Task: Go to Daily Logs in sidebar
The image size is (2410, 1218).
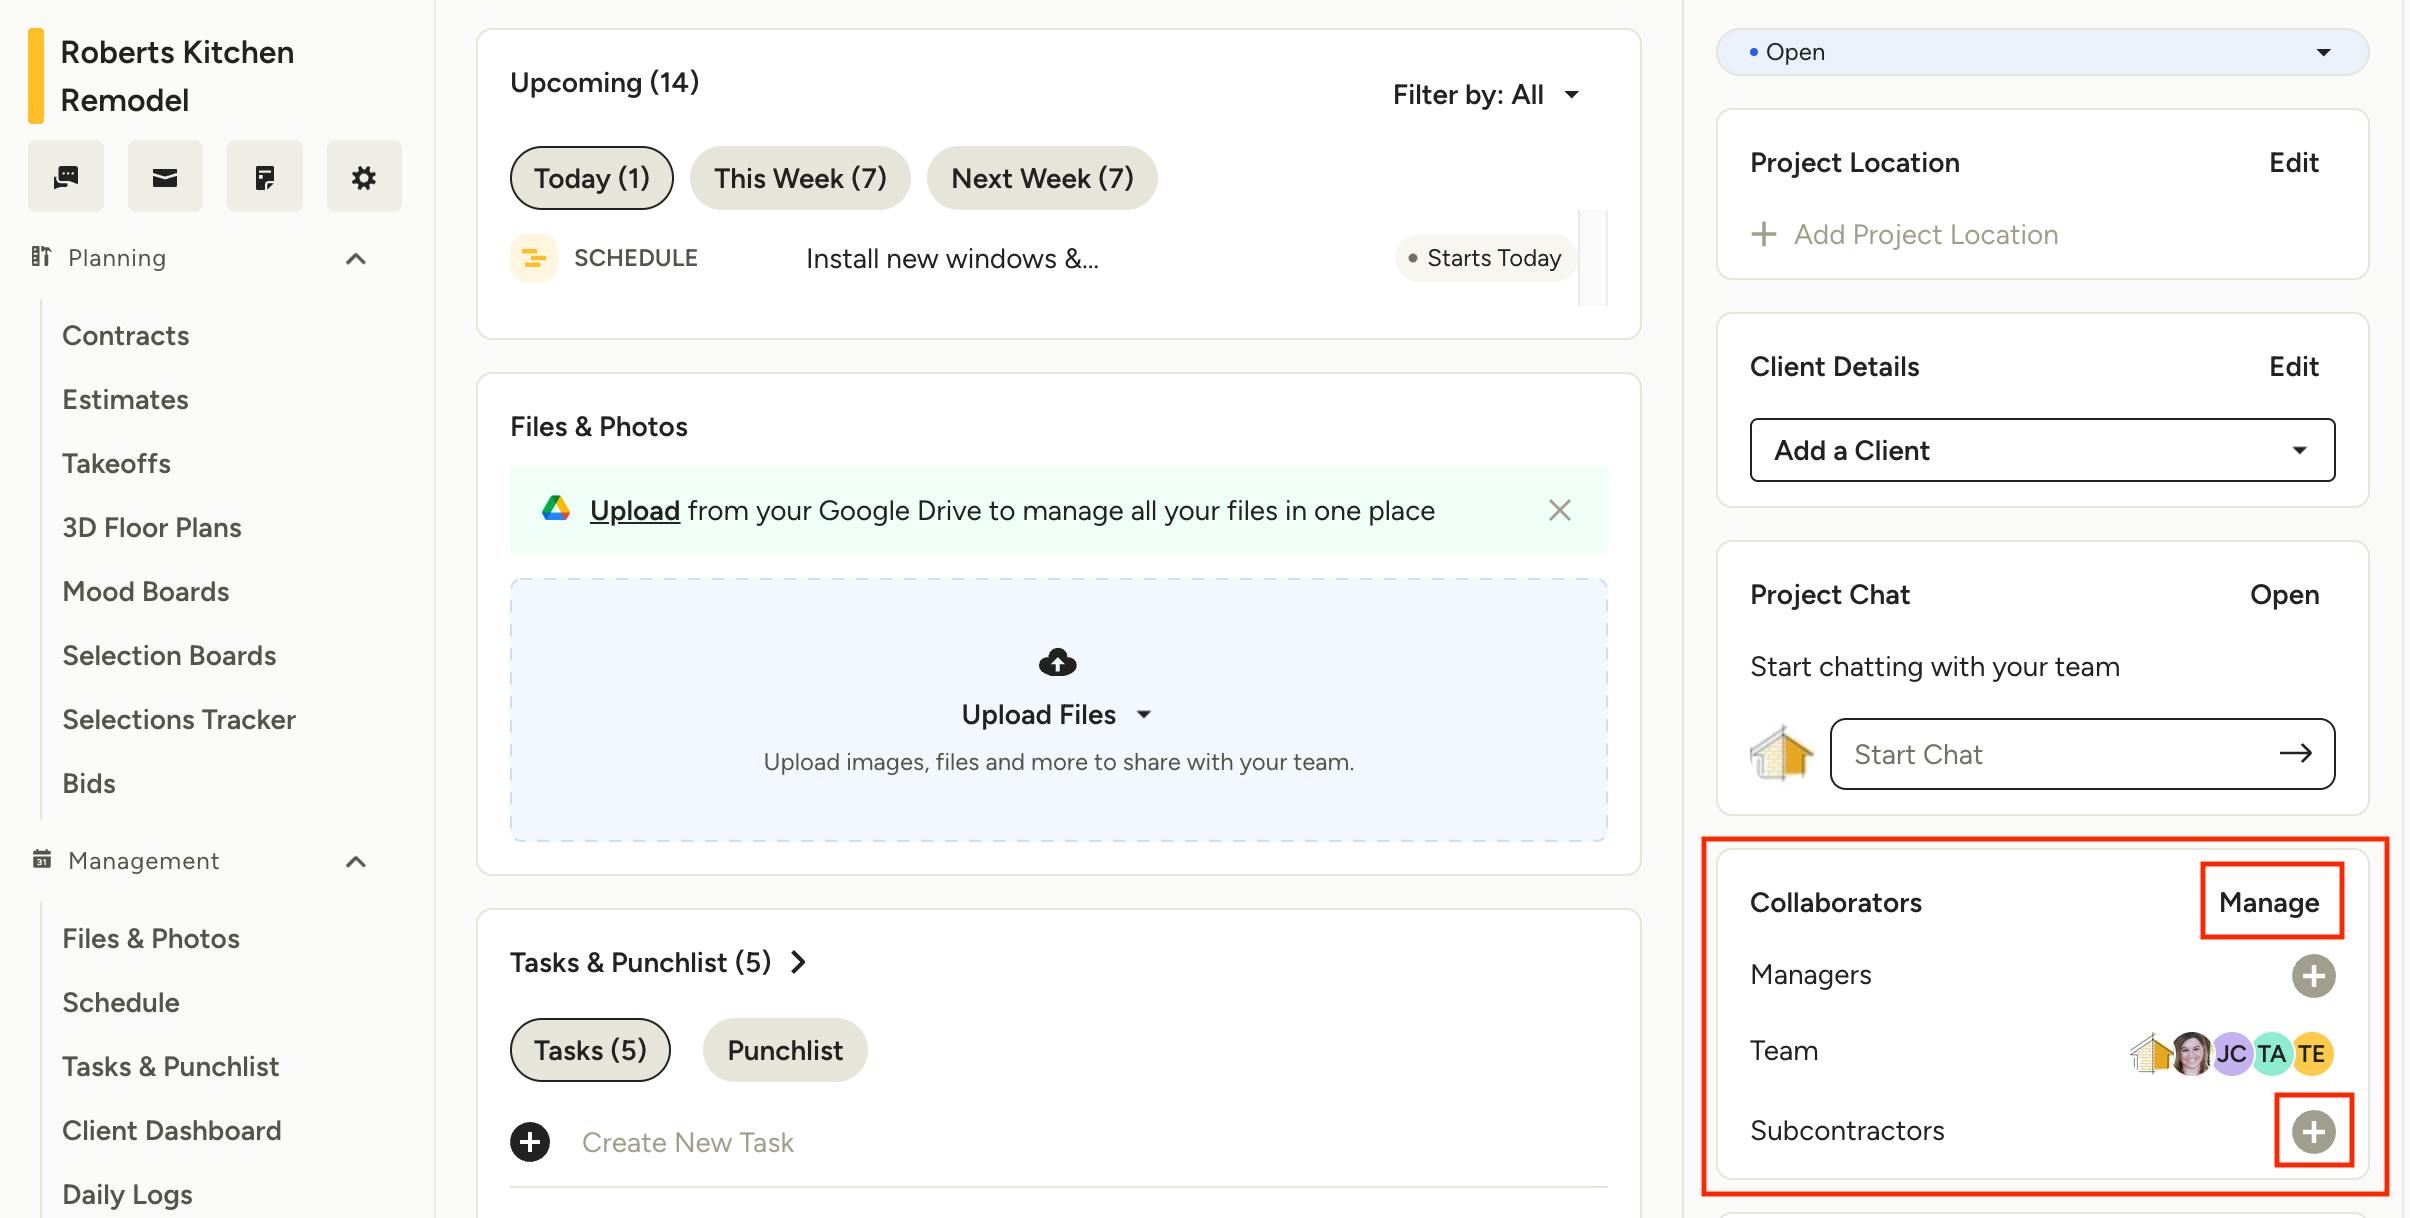Action: pyautogui.click(x=127, y=1194)
